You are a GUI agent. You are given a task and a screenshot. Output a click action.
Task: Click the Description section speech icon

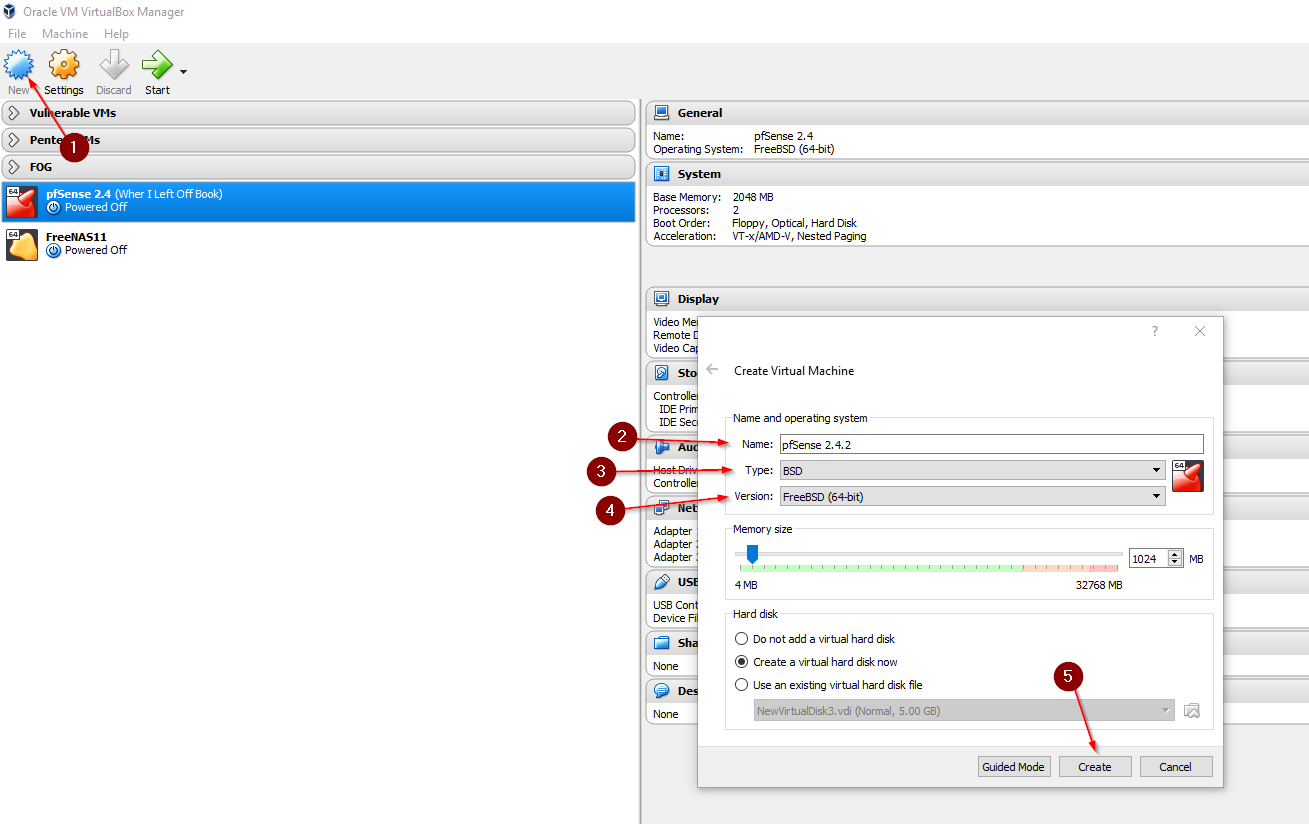(662, 691)
